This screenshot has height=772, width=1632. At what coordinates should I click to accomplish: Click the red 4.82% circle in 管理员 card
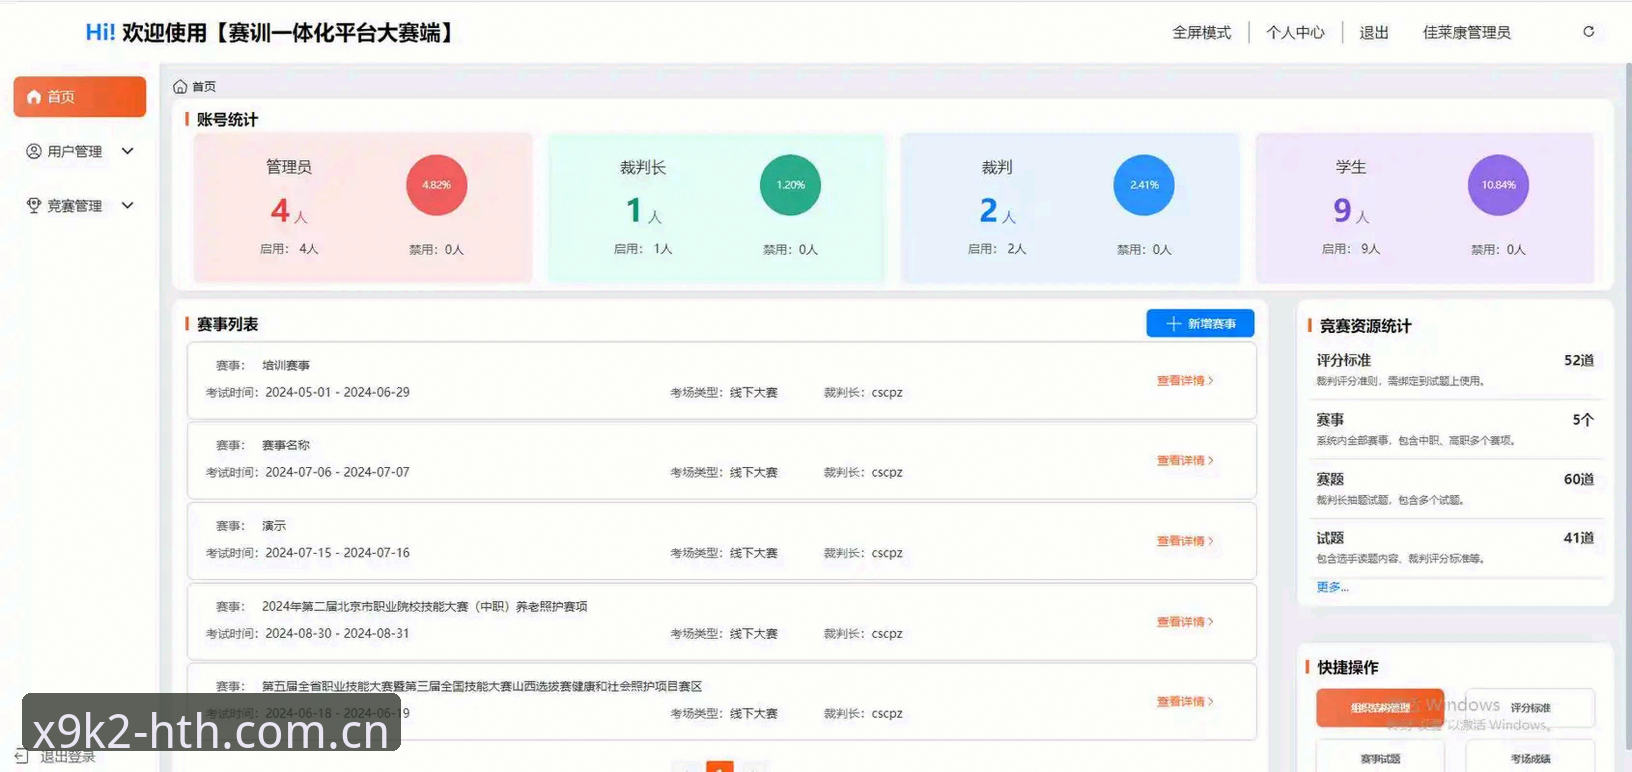coord(436,185)
